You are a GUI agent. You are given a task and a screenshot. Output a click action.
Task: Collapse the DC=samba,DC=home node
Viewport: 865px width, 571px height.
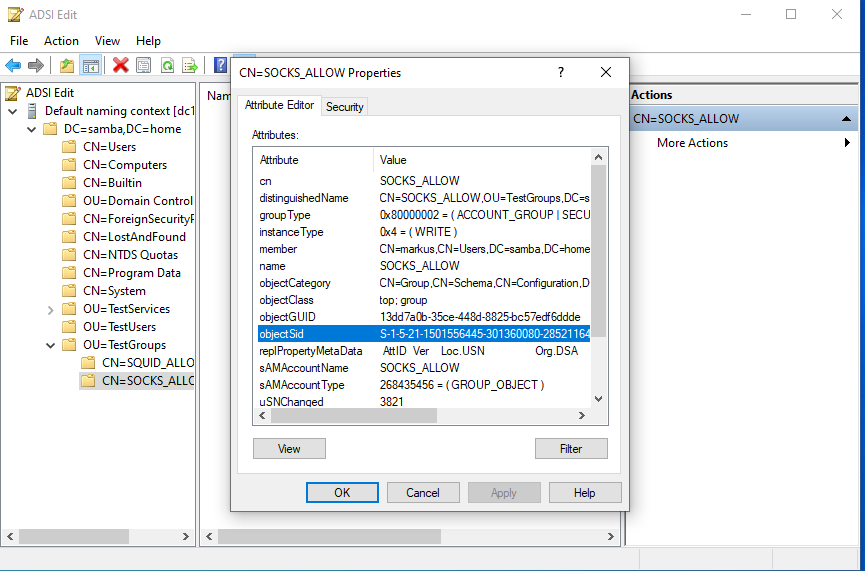pos(31,130)
